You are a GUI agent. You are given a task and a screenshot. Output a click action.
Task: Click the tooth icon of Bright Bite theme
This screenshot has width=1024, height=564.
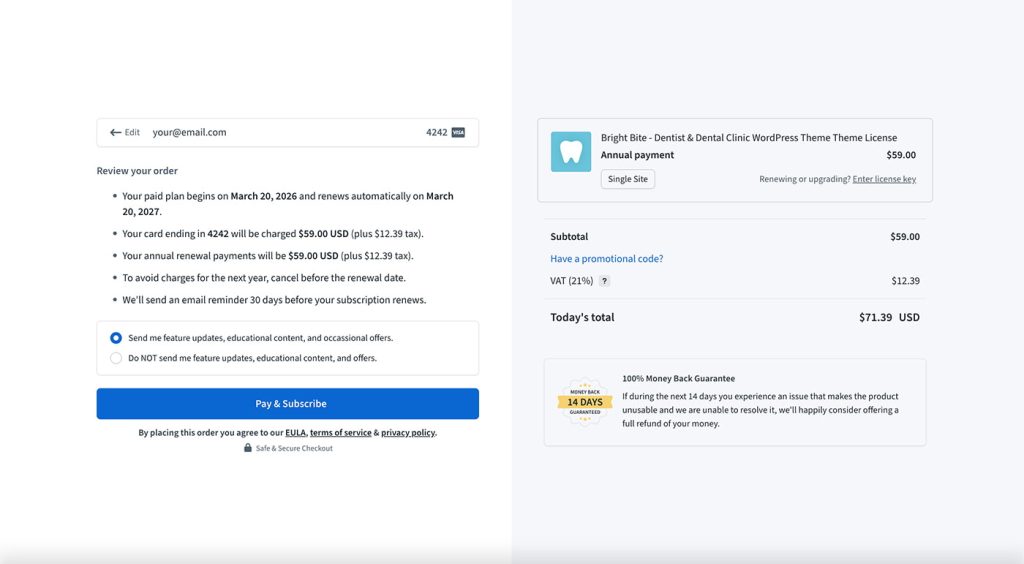point(570,152)
